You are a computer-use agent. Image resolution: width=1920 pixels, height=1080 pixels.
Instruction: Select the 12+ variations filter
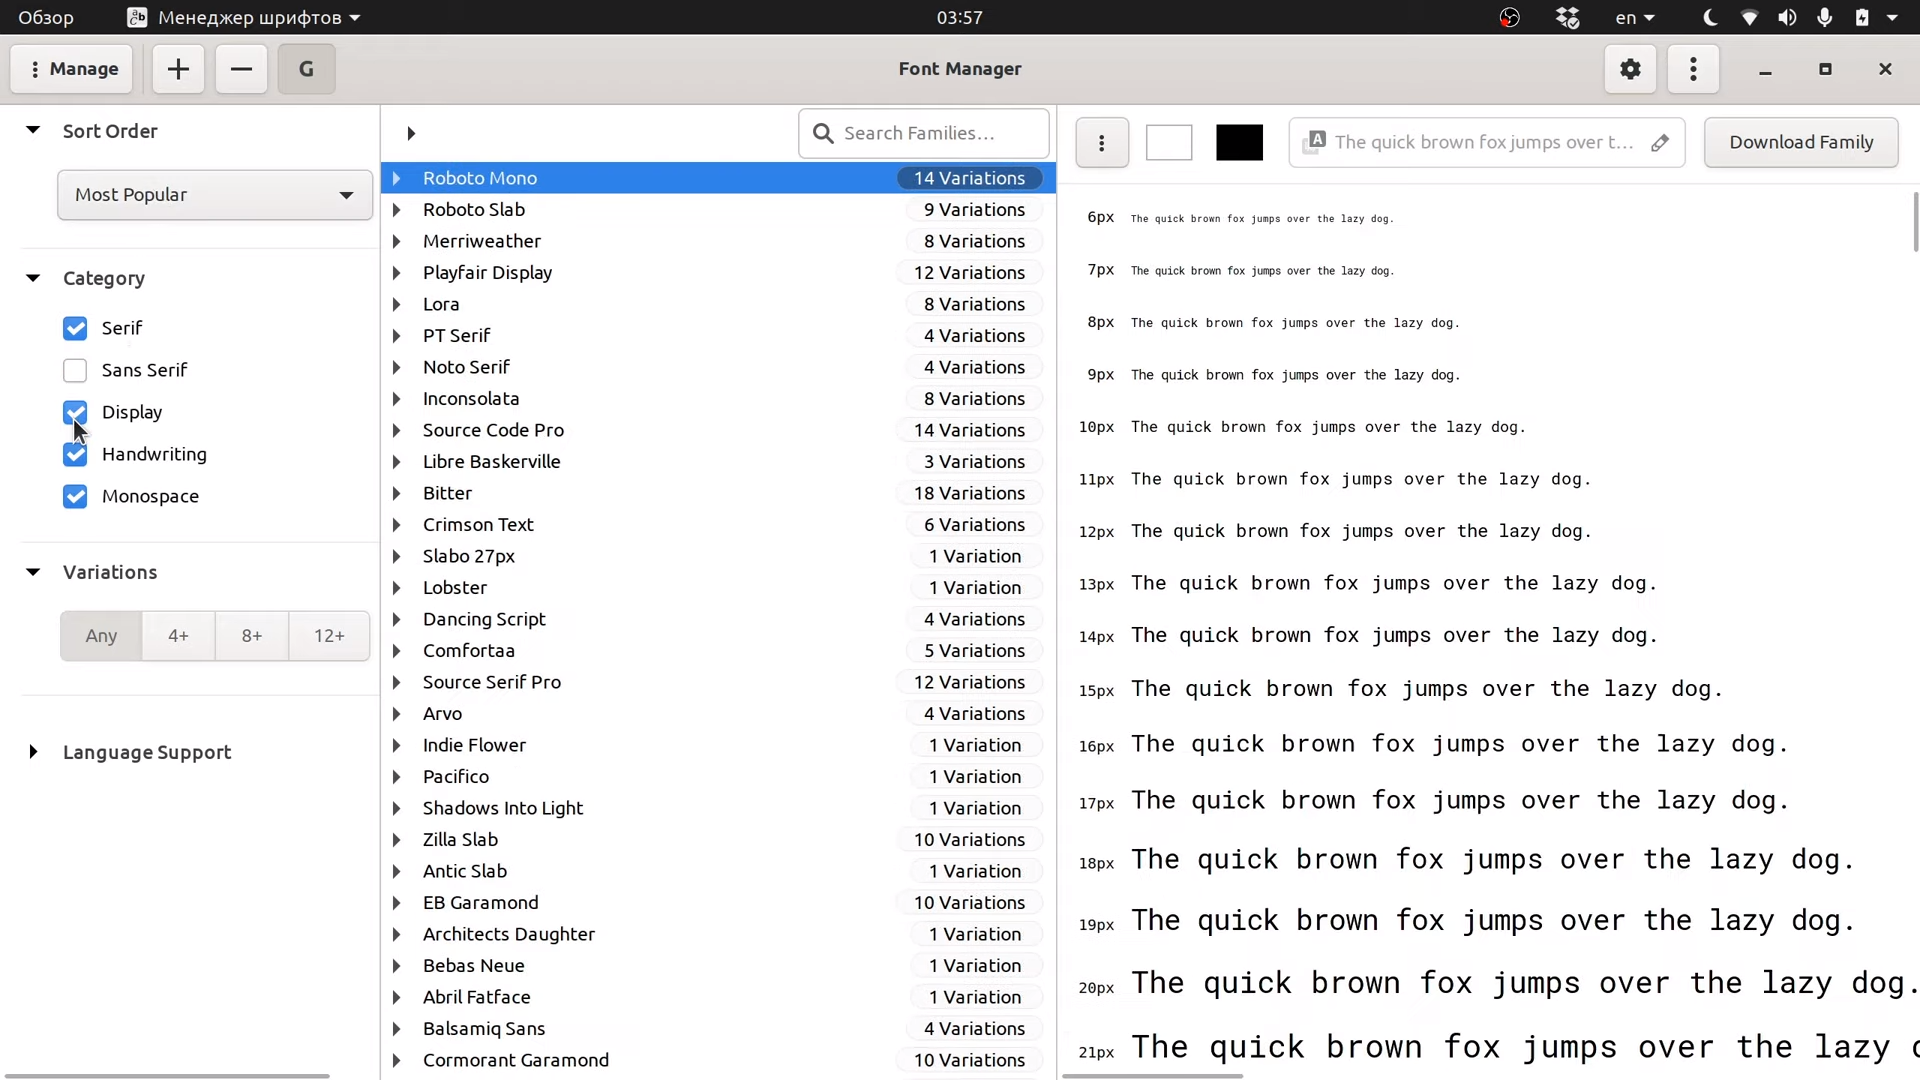coord(329,636)
